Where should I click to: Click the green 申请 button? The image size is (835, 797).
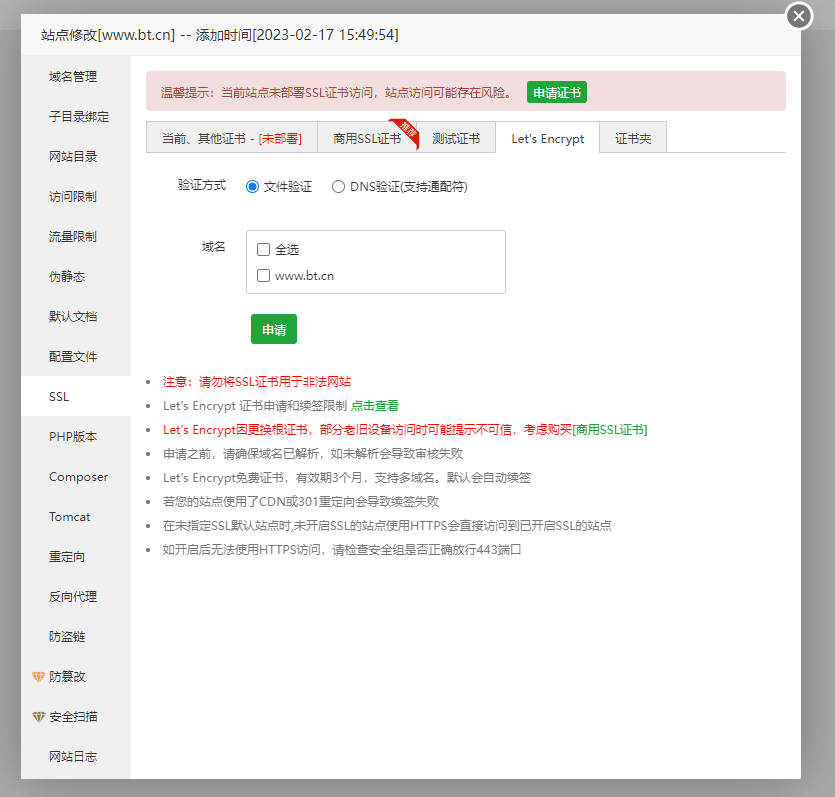(x=273, y=330)
